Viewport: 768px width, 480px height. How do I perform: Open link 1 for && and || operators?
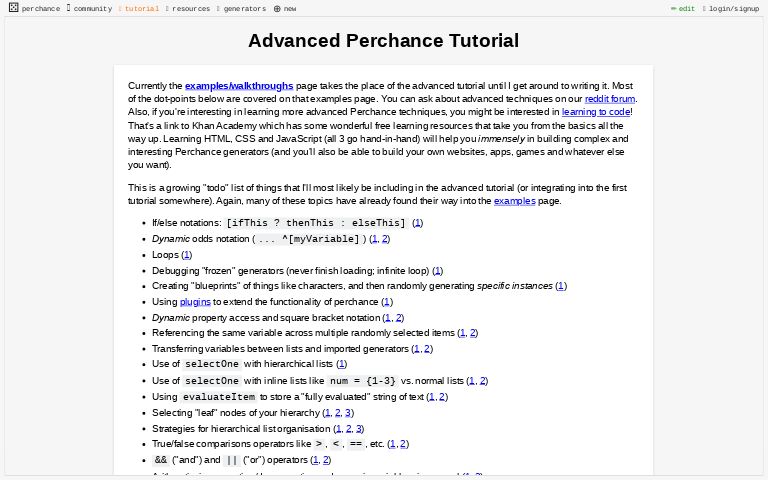tap(315, 460)
